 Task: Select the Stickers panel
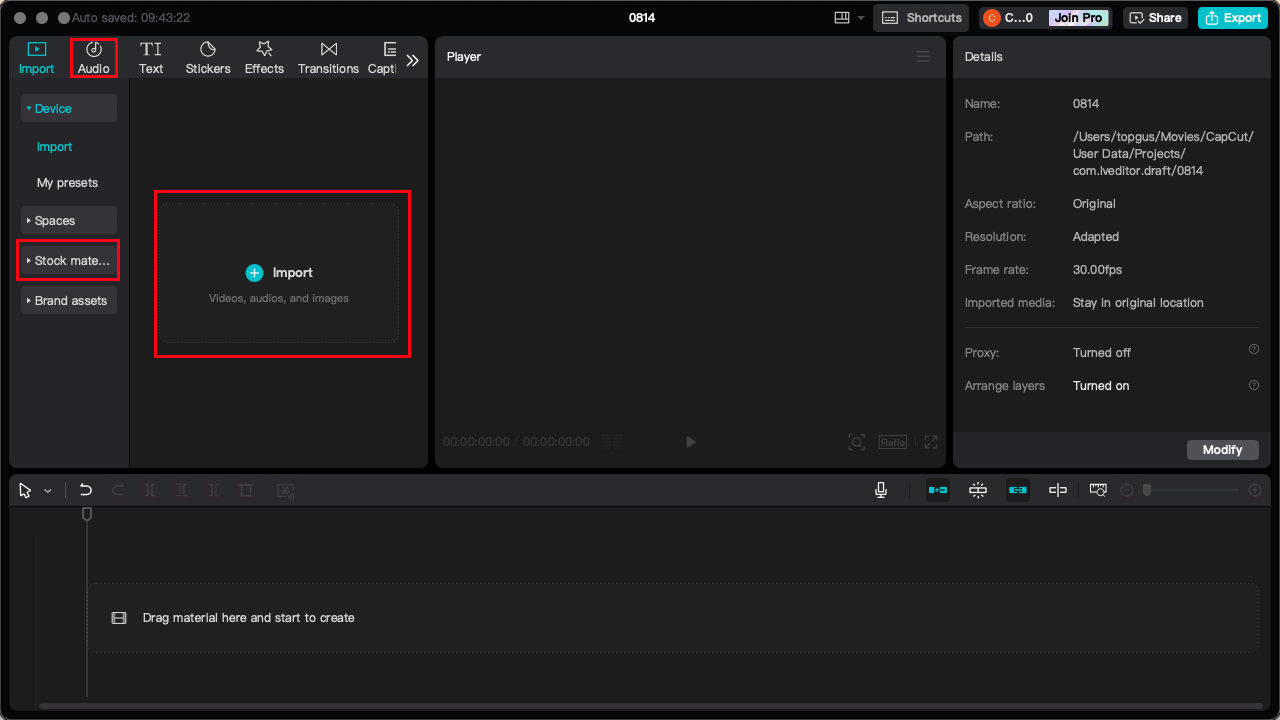(207, 57)
